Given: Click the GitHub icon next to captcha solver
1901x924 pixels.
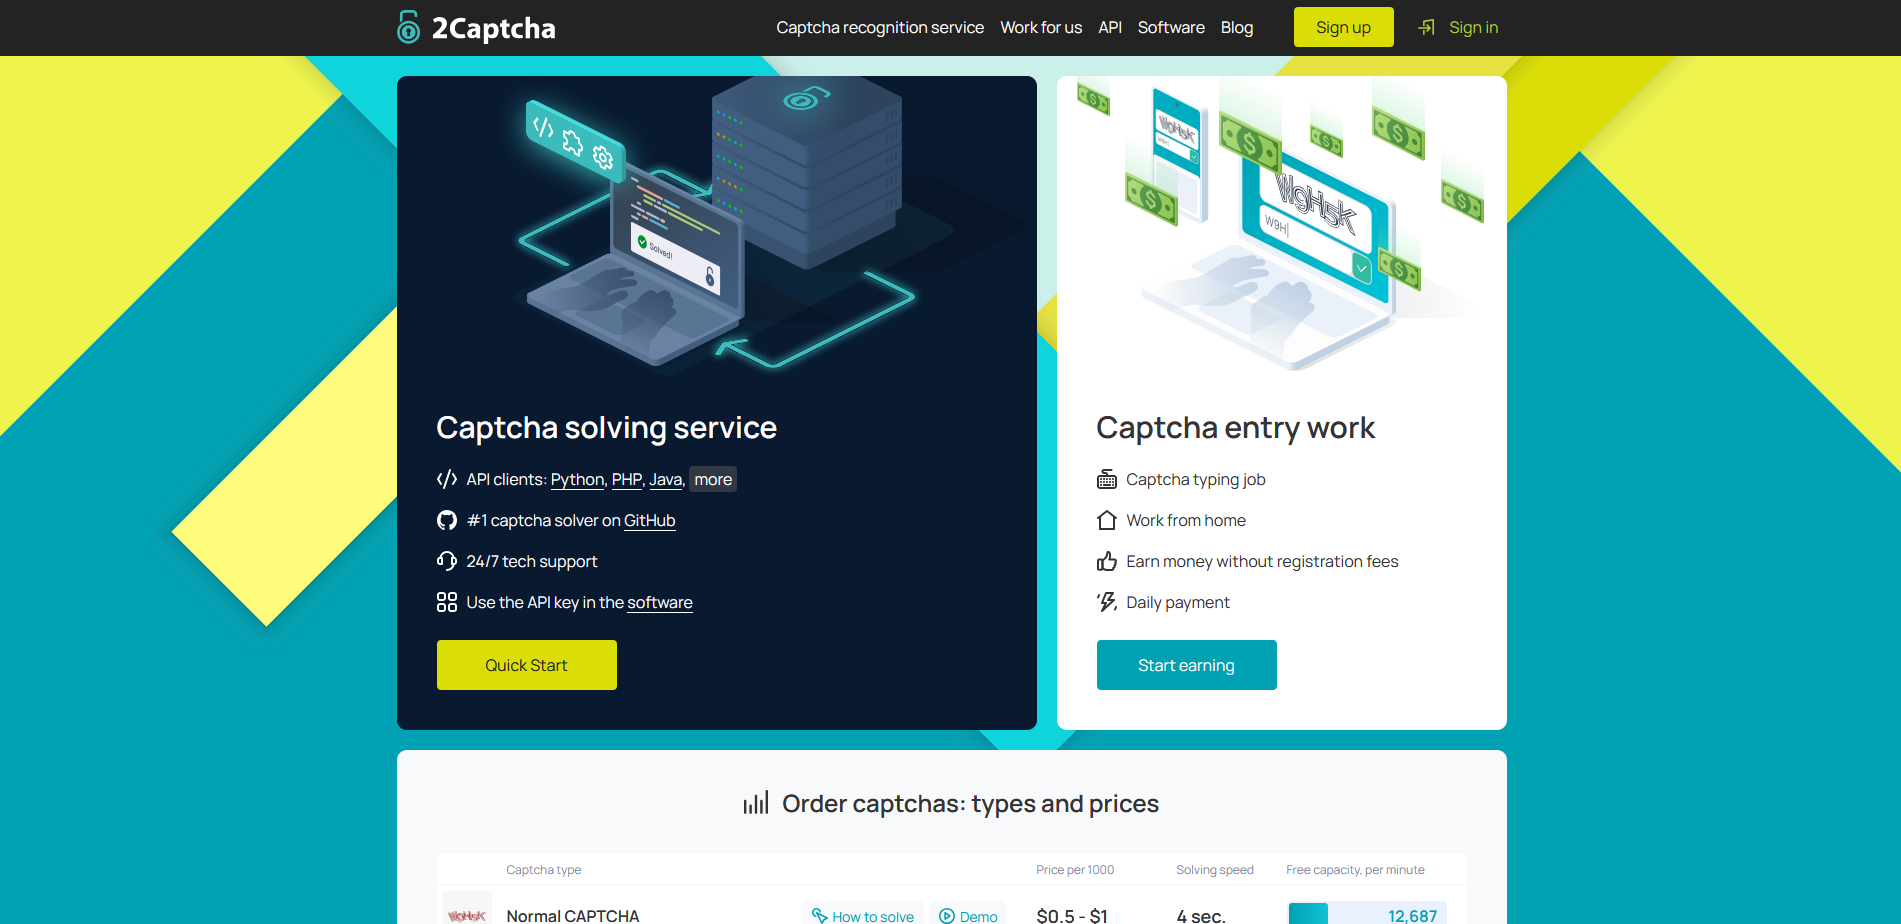Looking at the screenshot, I should coord(446,520).
